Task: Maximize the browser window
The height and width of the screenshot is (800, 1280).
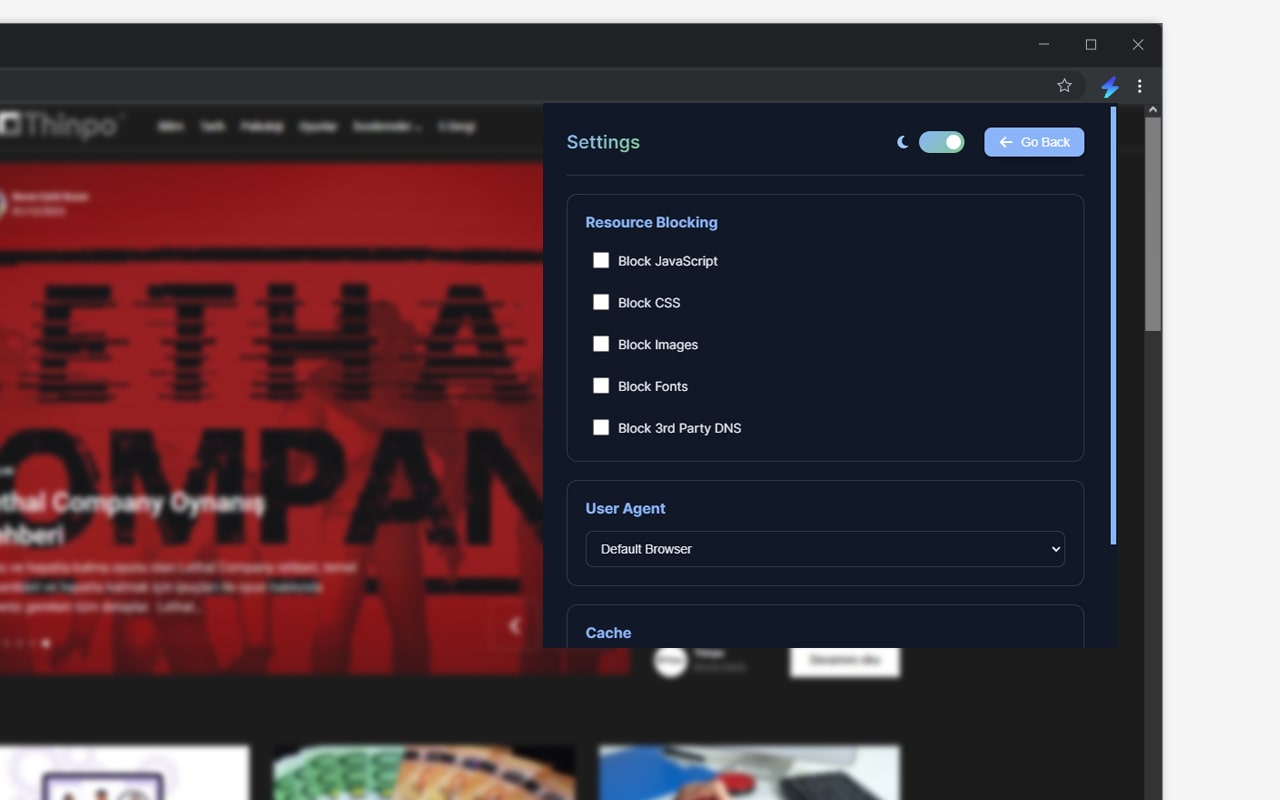Action: point(1091,45)
